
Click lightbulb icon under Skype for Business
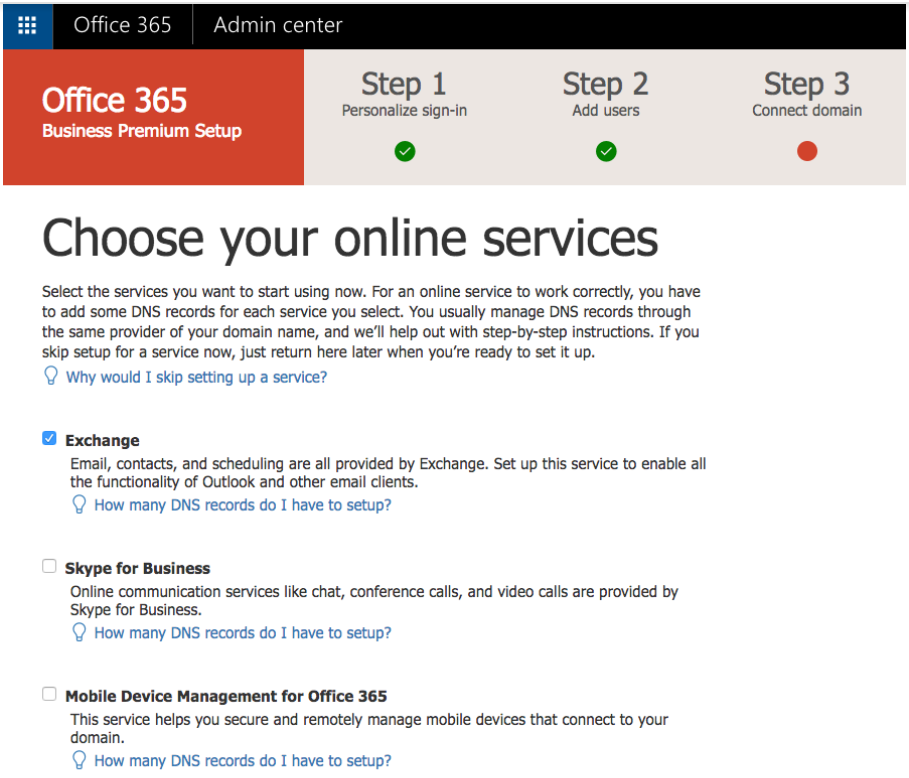pos(79,631)
